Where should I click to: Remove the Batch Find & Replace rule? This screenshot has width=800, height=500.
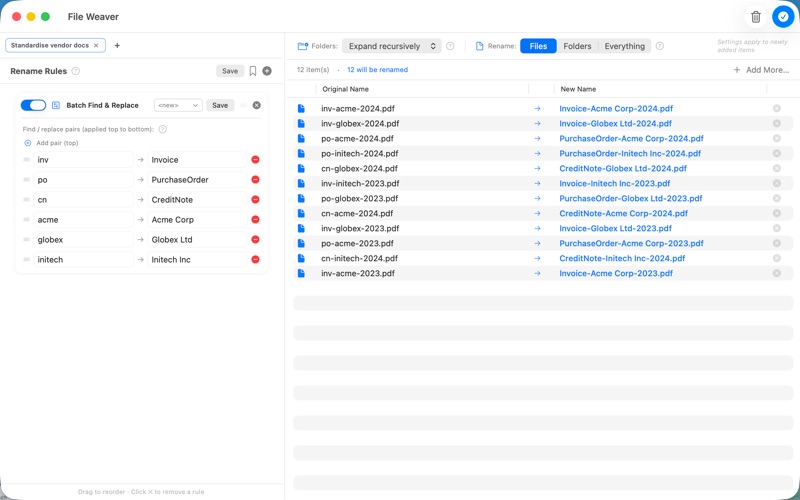click(257, 105)
